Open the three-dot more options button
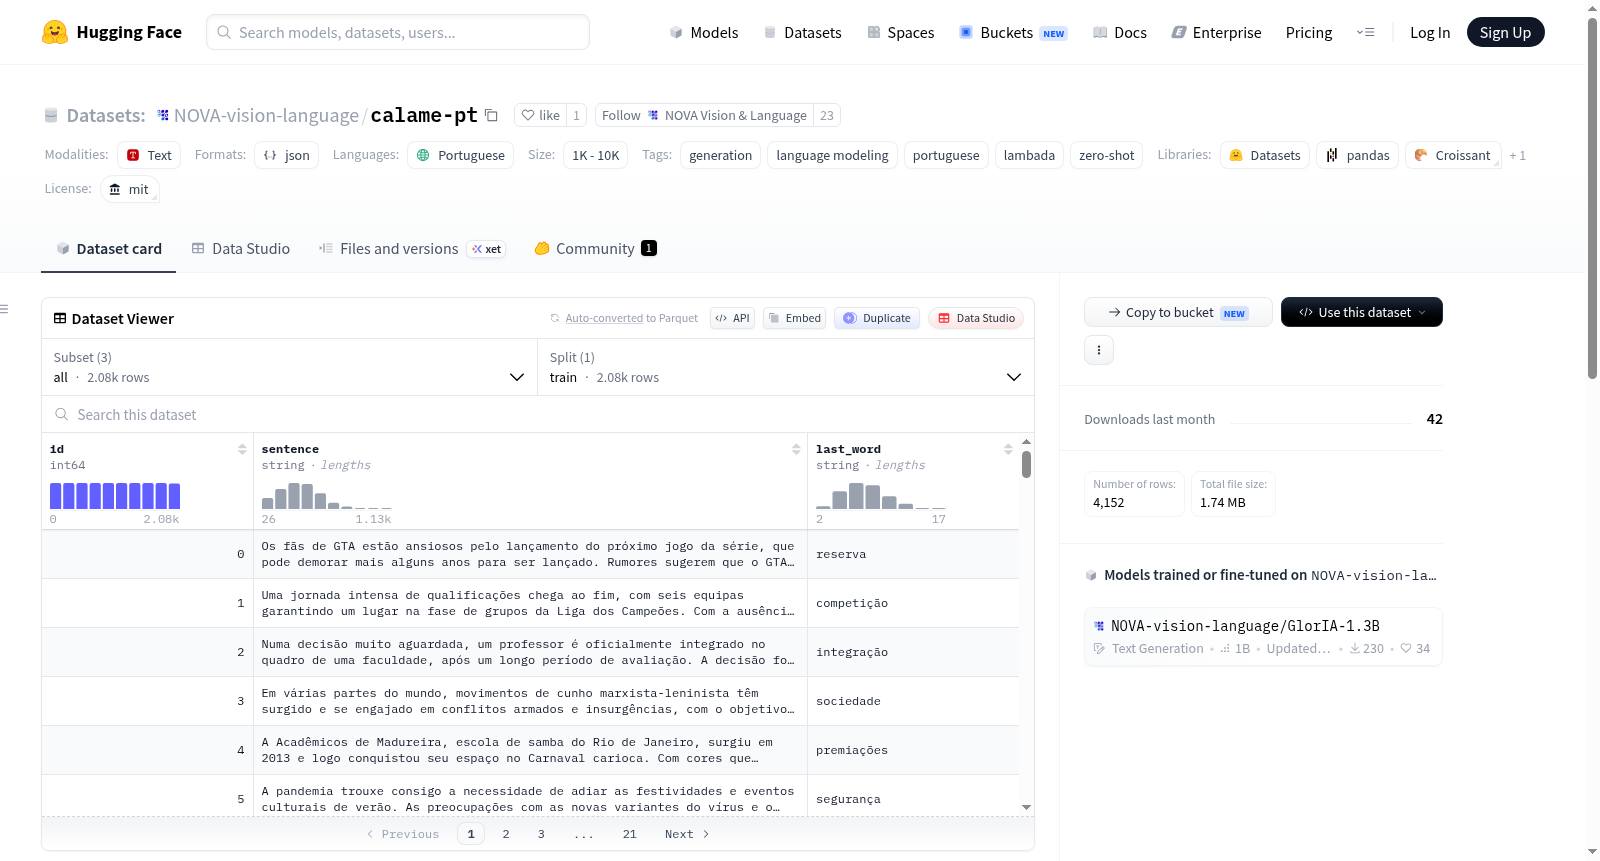 tap(1099, 350)
